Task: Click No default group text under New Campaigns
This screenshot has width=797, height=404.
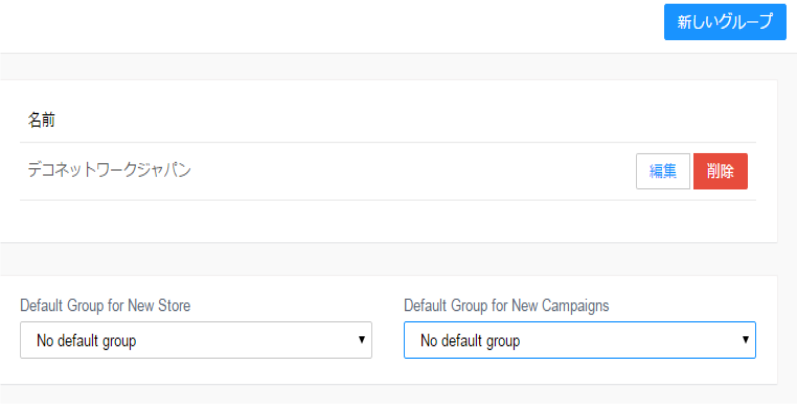Action: [x=470, y=340]
